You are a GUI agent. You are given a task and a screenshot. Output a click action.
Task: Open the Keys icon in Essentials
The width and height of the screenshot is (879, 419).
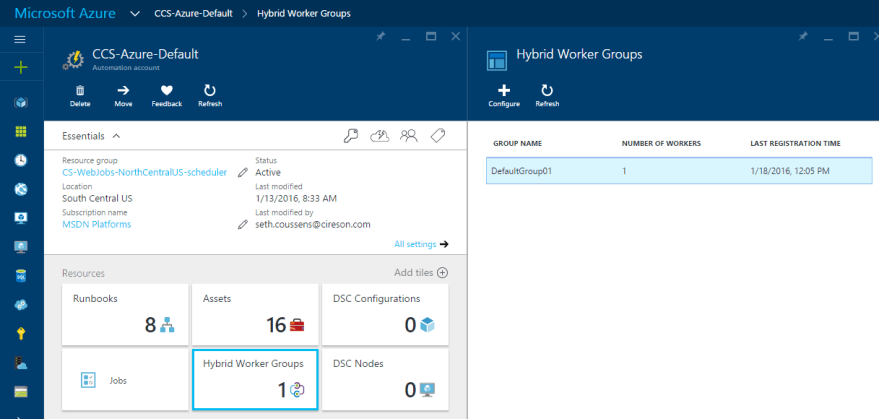(351, 136)
